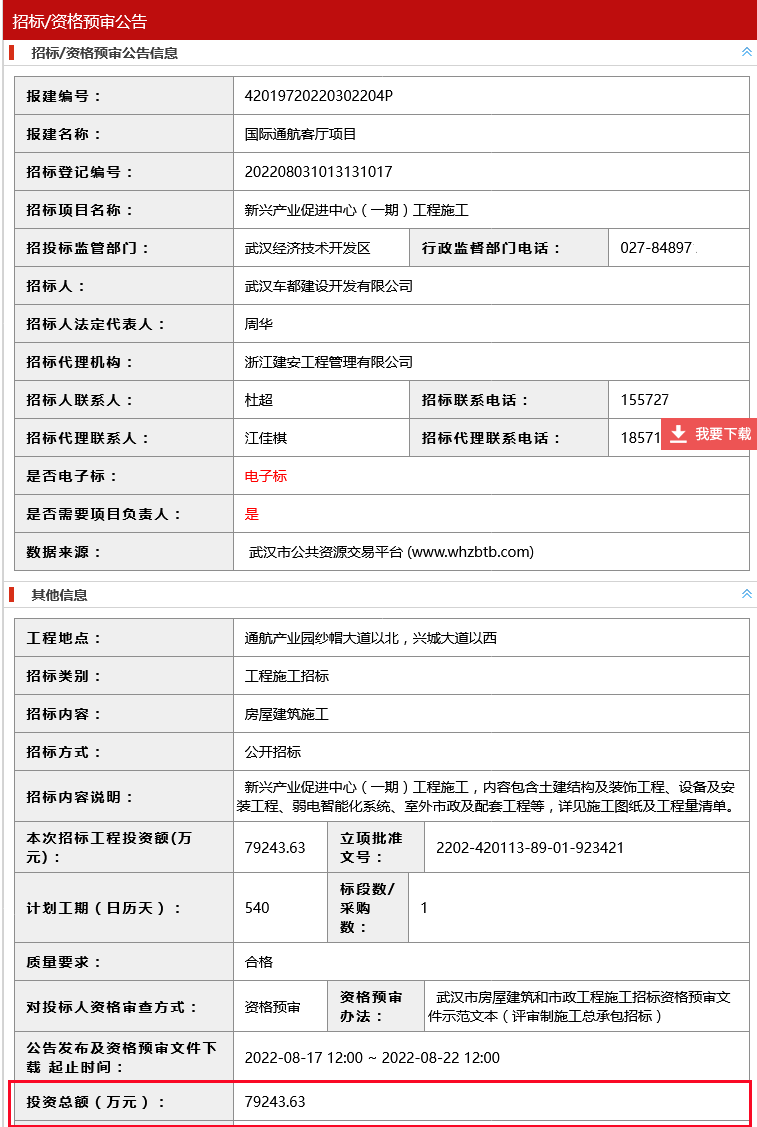
Task: Click the 其他信息 section heading
Action: pyautogui.click(x=59, y=595)
